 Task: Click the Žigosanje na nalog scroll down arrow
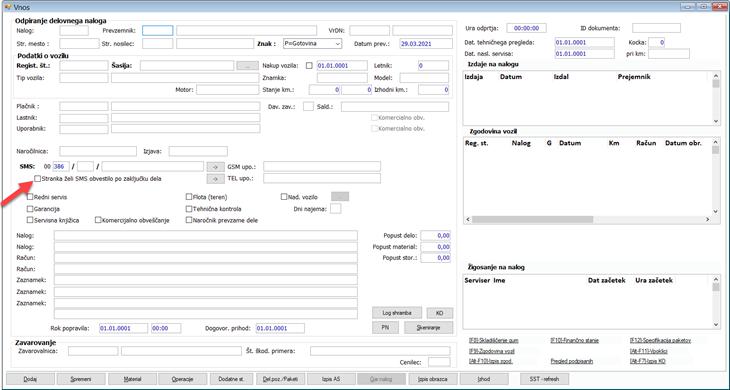(x=716, y=324)
